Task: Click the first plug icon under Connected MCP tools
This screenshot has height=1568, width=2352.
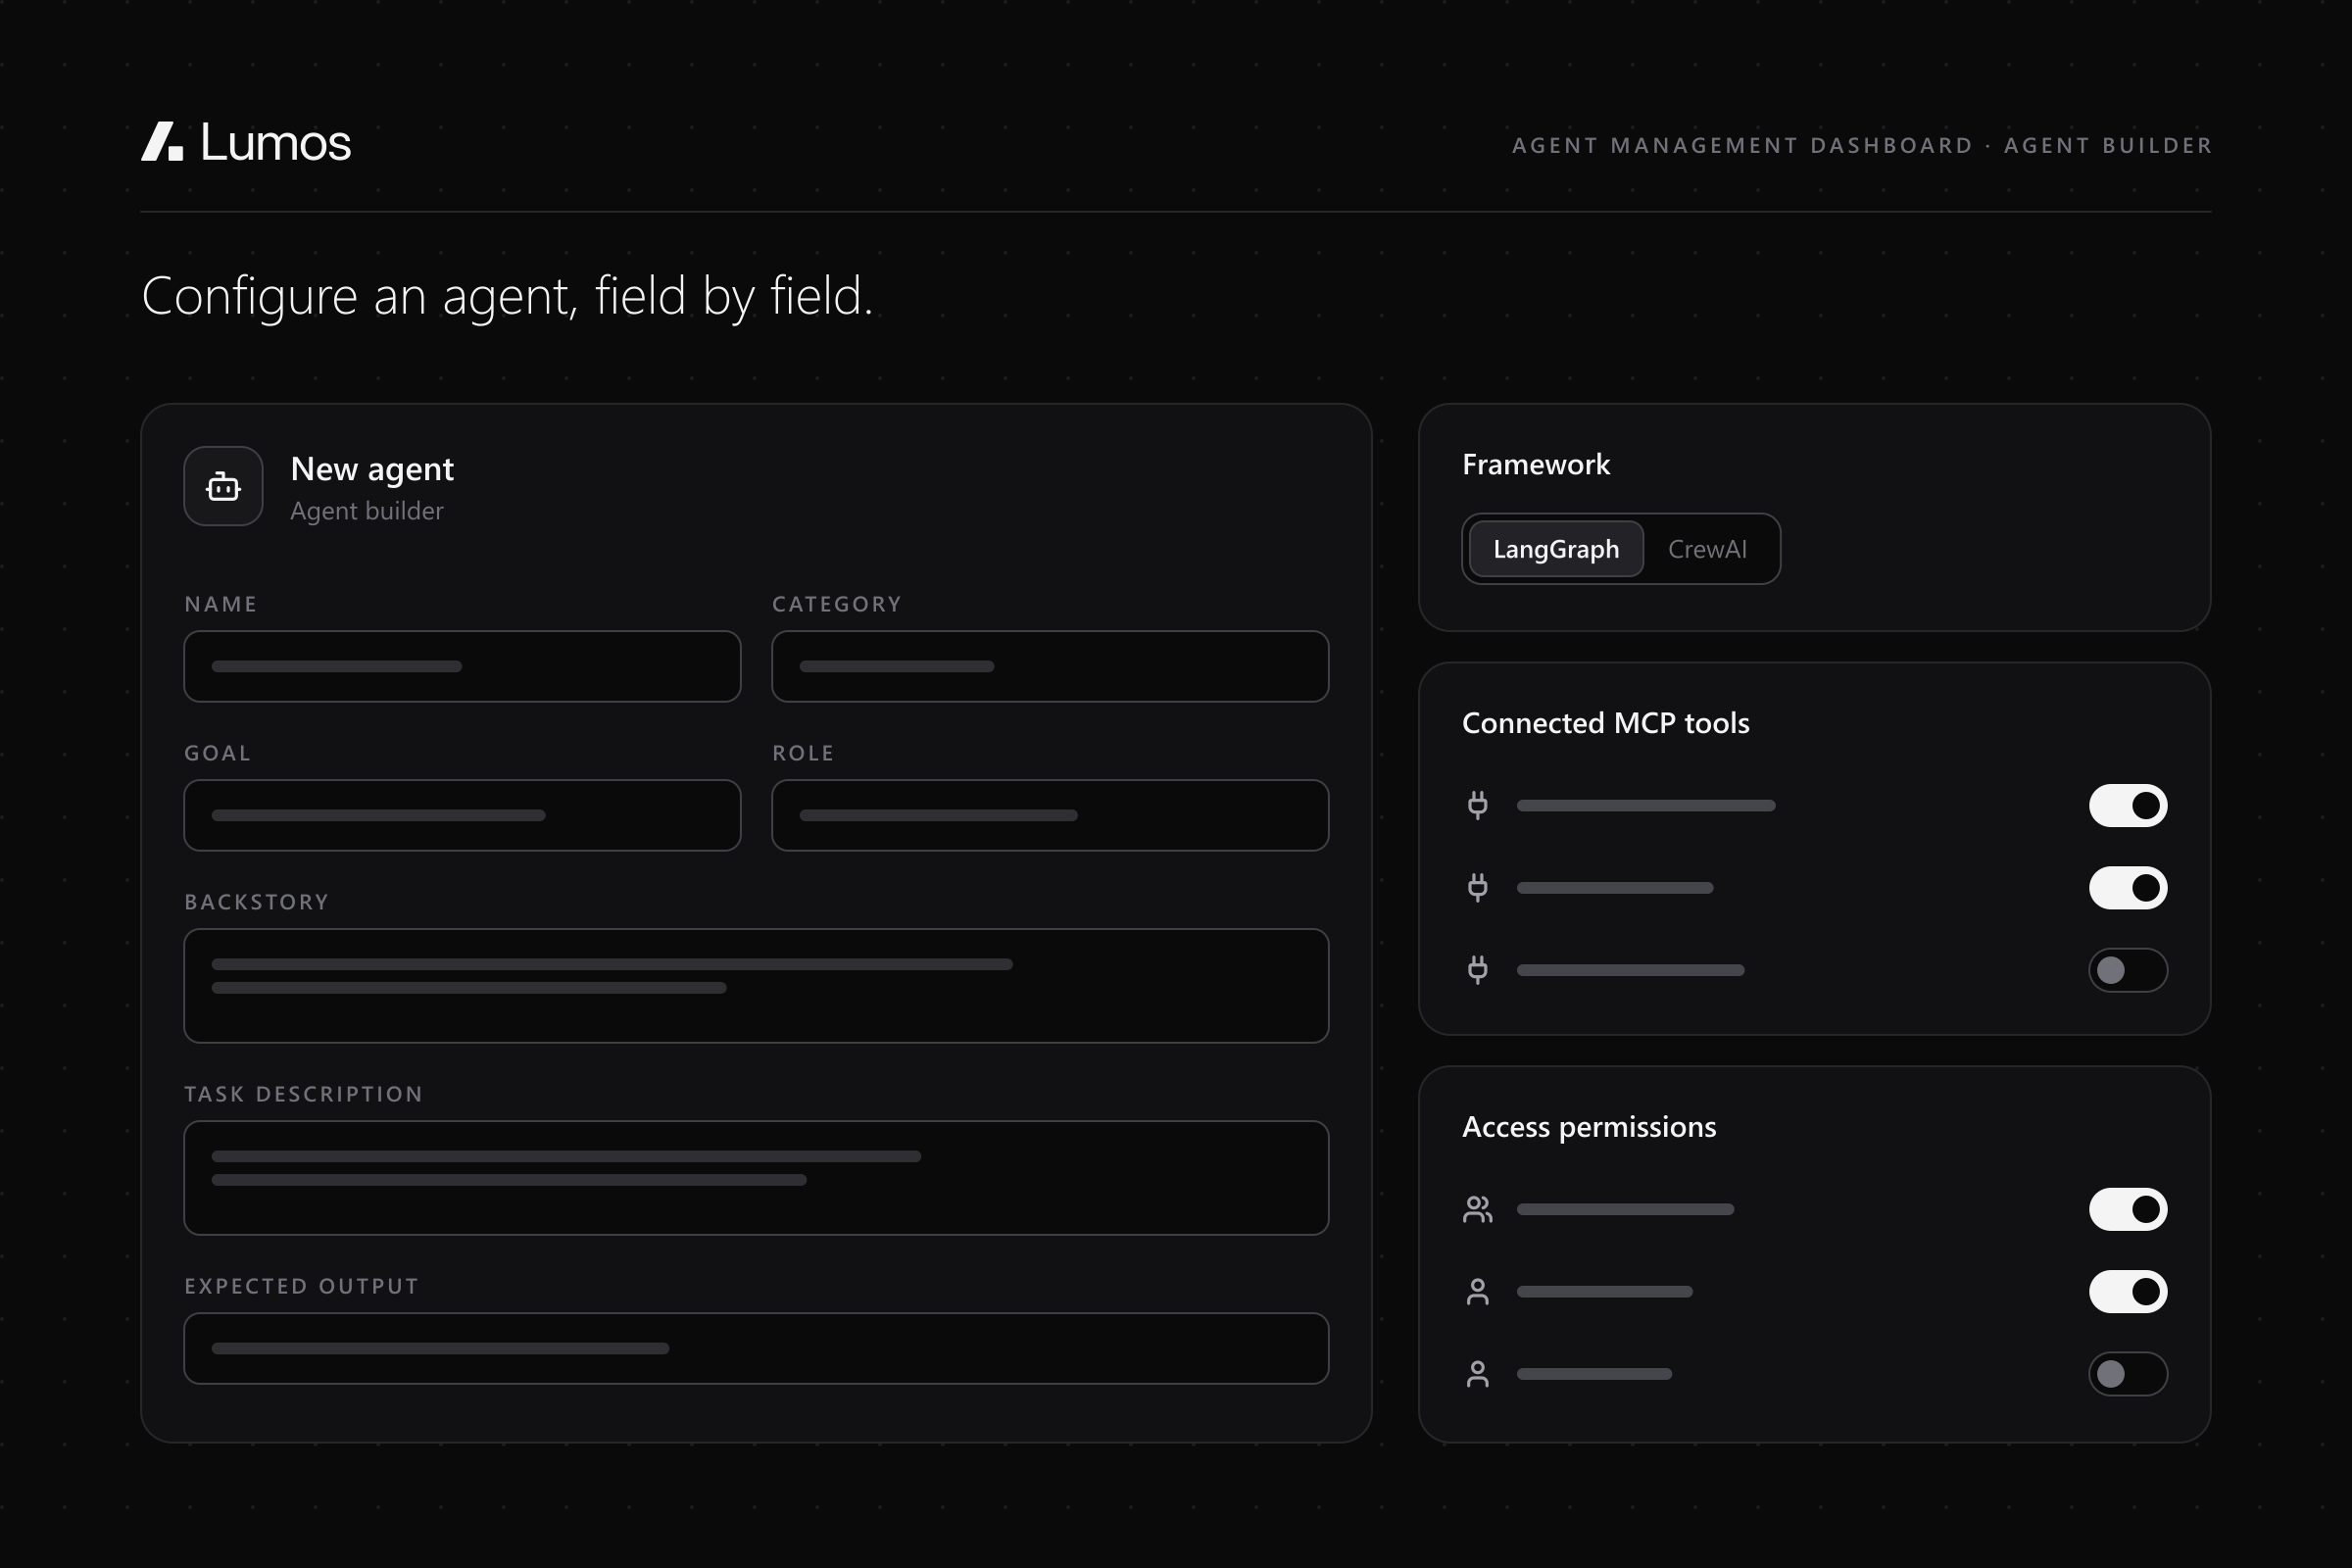Action: (x=1477, y=805)
